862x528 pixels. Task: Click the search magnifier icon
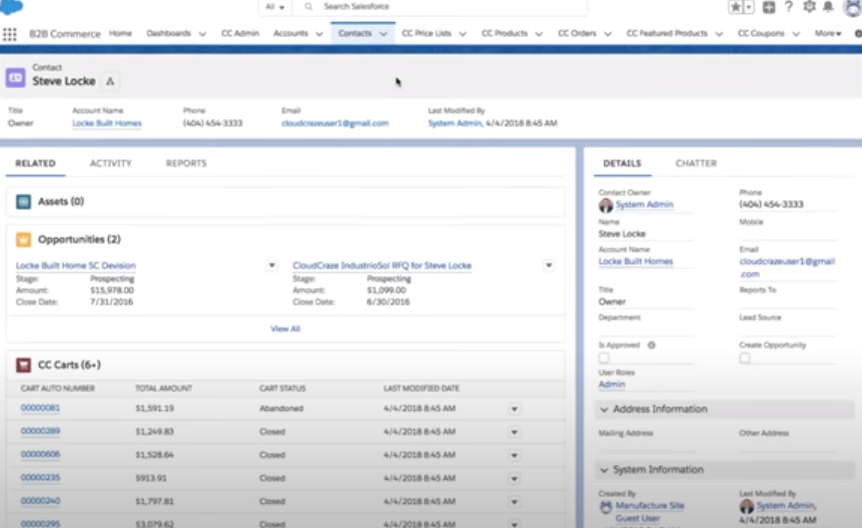[308, 7]
